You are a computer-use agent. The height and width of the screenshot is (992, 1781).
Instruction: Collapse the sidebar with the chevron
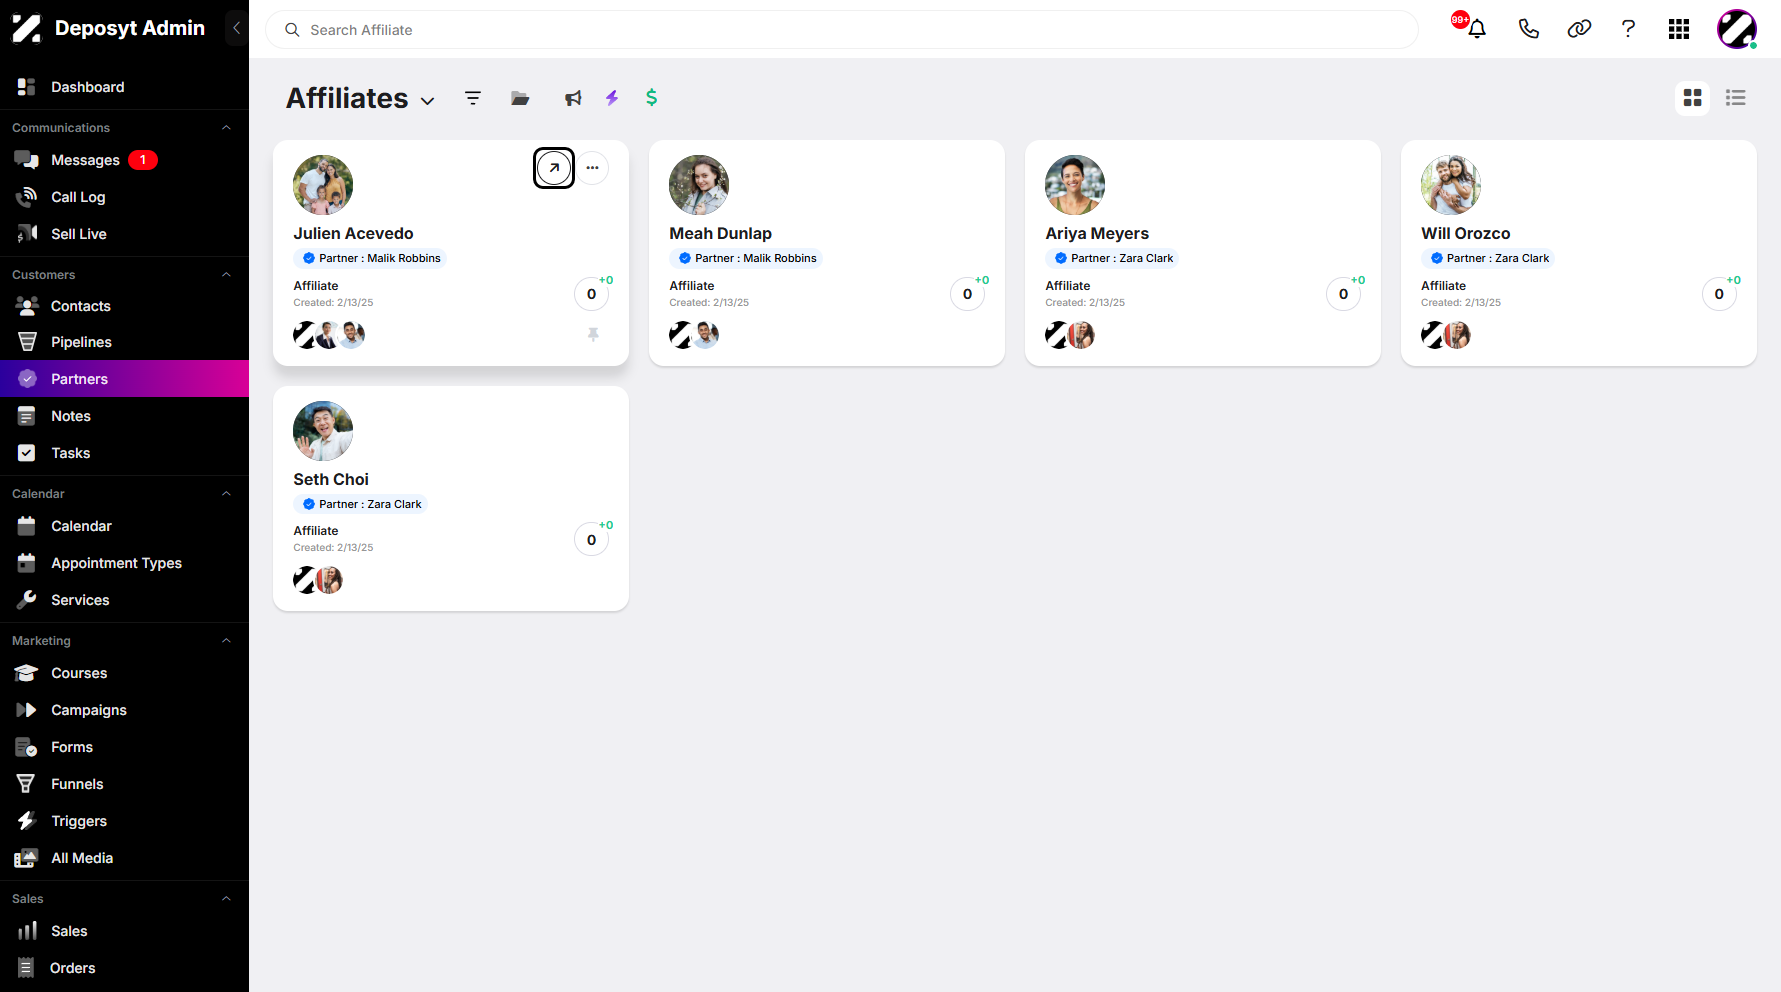(x=236, y=28)
